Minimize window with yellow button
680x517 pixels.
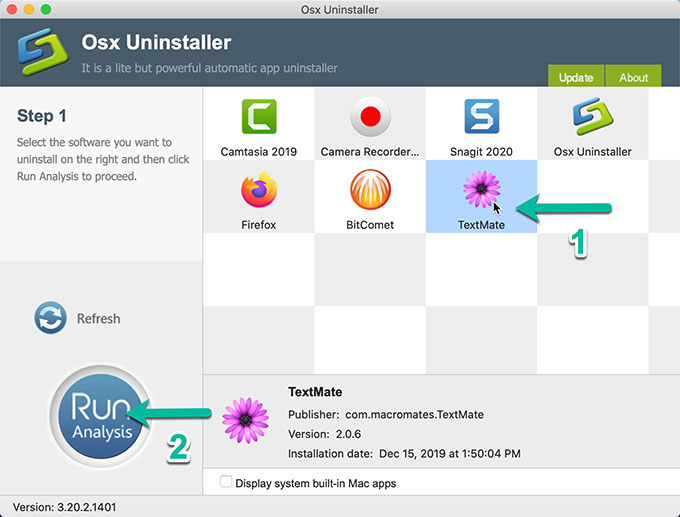click(x=29, y=9)
